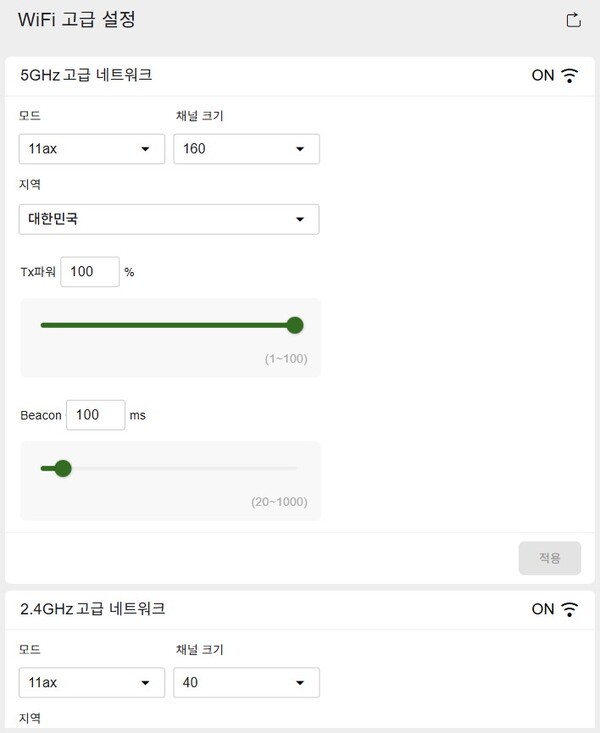Image resolution: width=600 pixels, height=733 pixels.
Task: Toggle the 2.4GHz 고급 네트워크 ON switch
Action: point(543,609)
